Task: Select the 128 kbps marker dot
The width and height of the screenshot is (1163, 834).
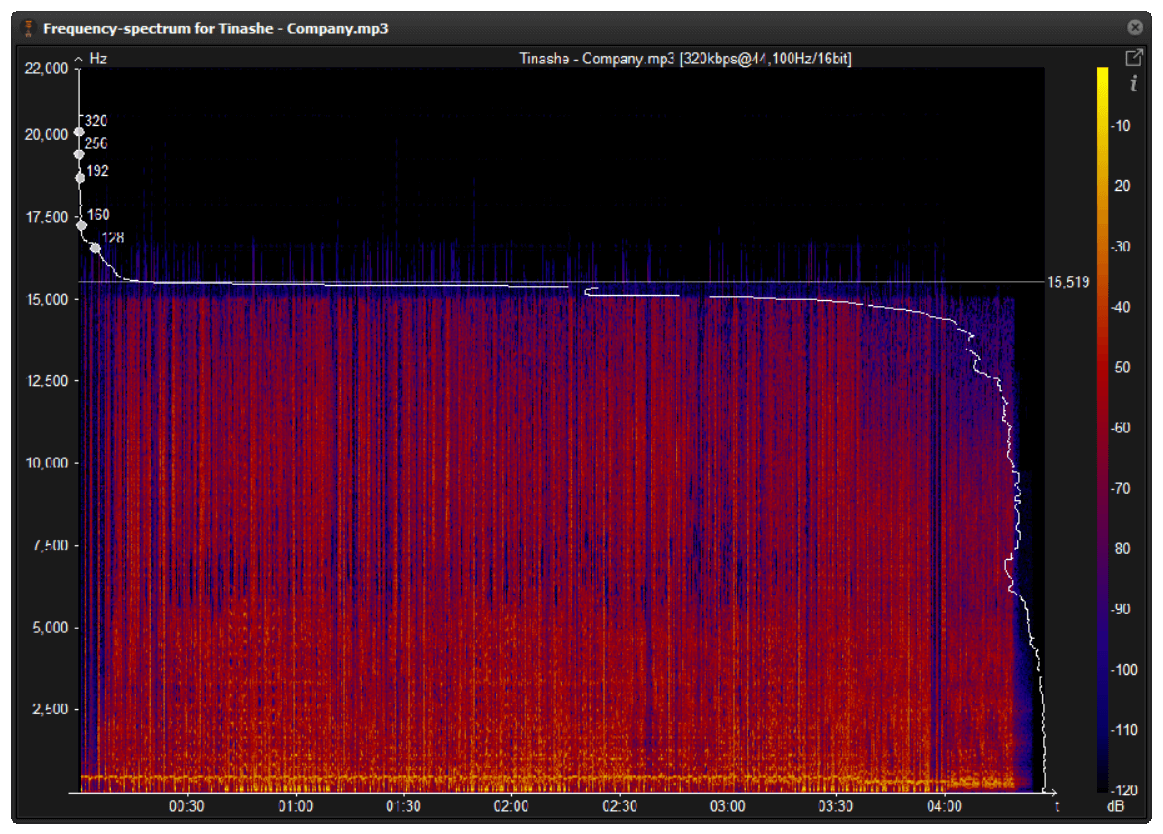Action: click(95, 248)
